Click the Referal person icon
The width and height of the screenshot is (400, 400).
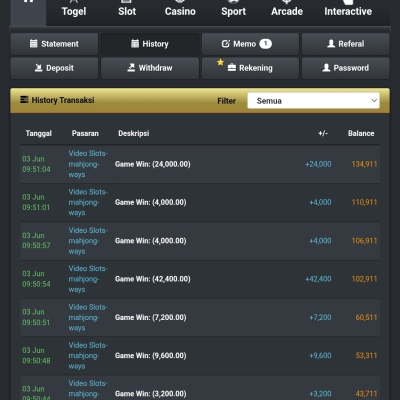[331, 44]
